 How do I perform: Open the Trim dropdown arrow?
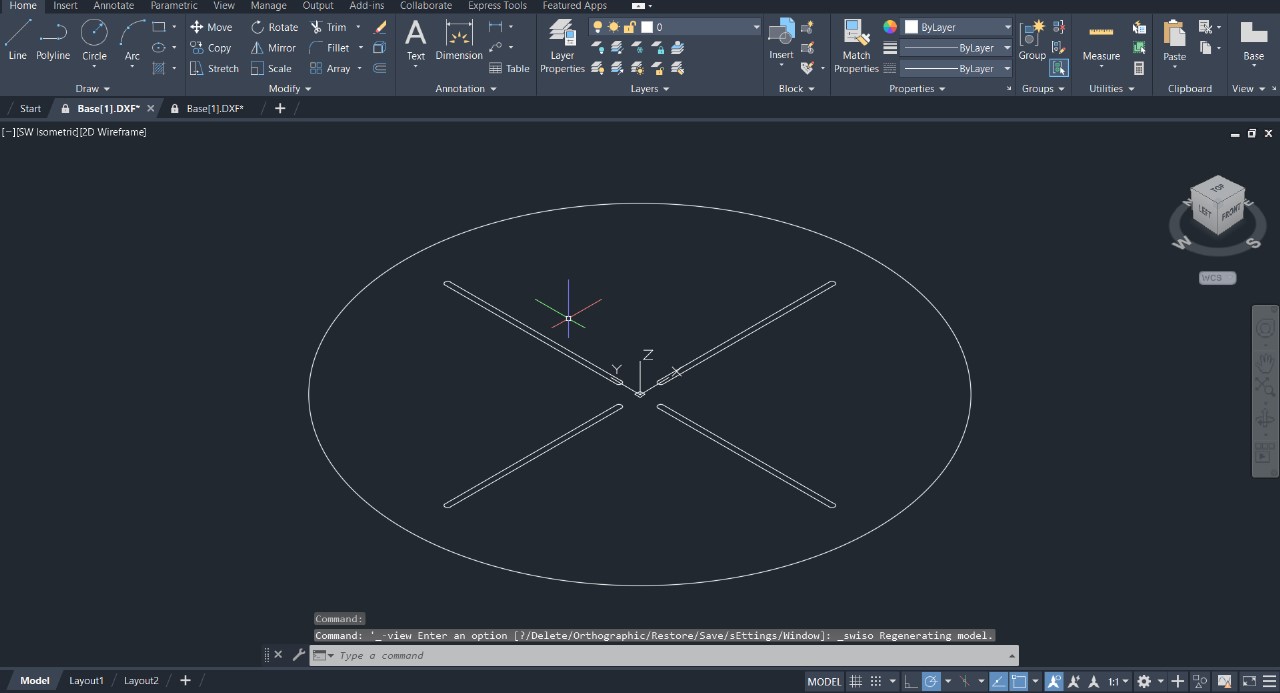pyautogui.click(x=358, y=27)
